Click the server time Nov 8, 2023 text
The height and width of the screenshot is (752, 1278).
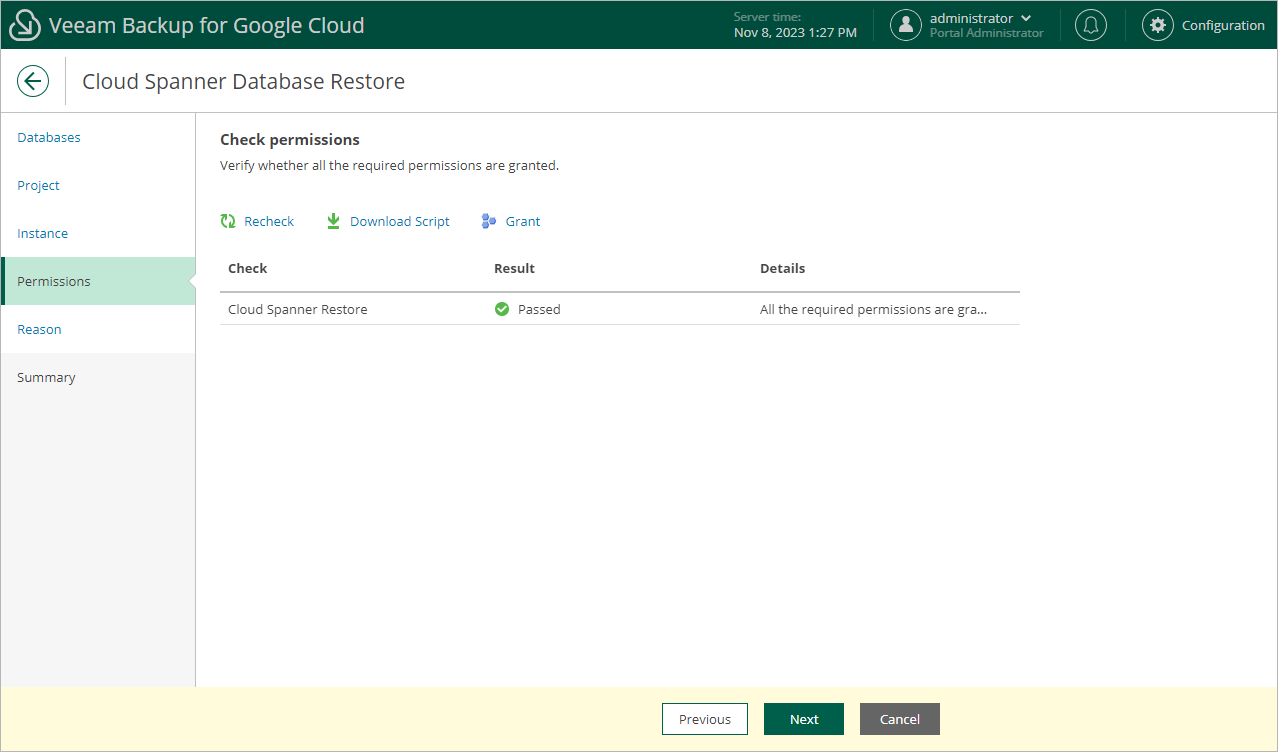click(795, 32)
